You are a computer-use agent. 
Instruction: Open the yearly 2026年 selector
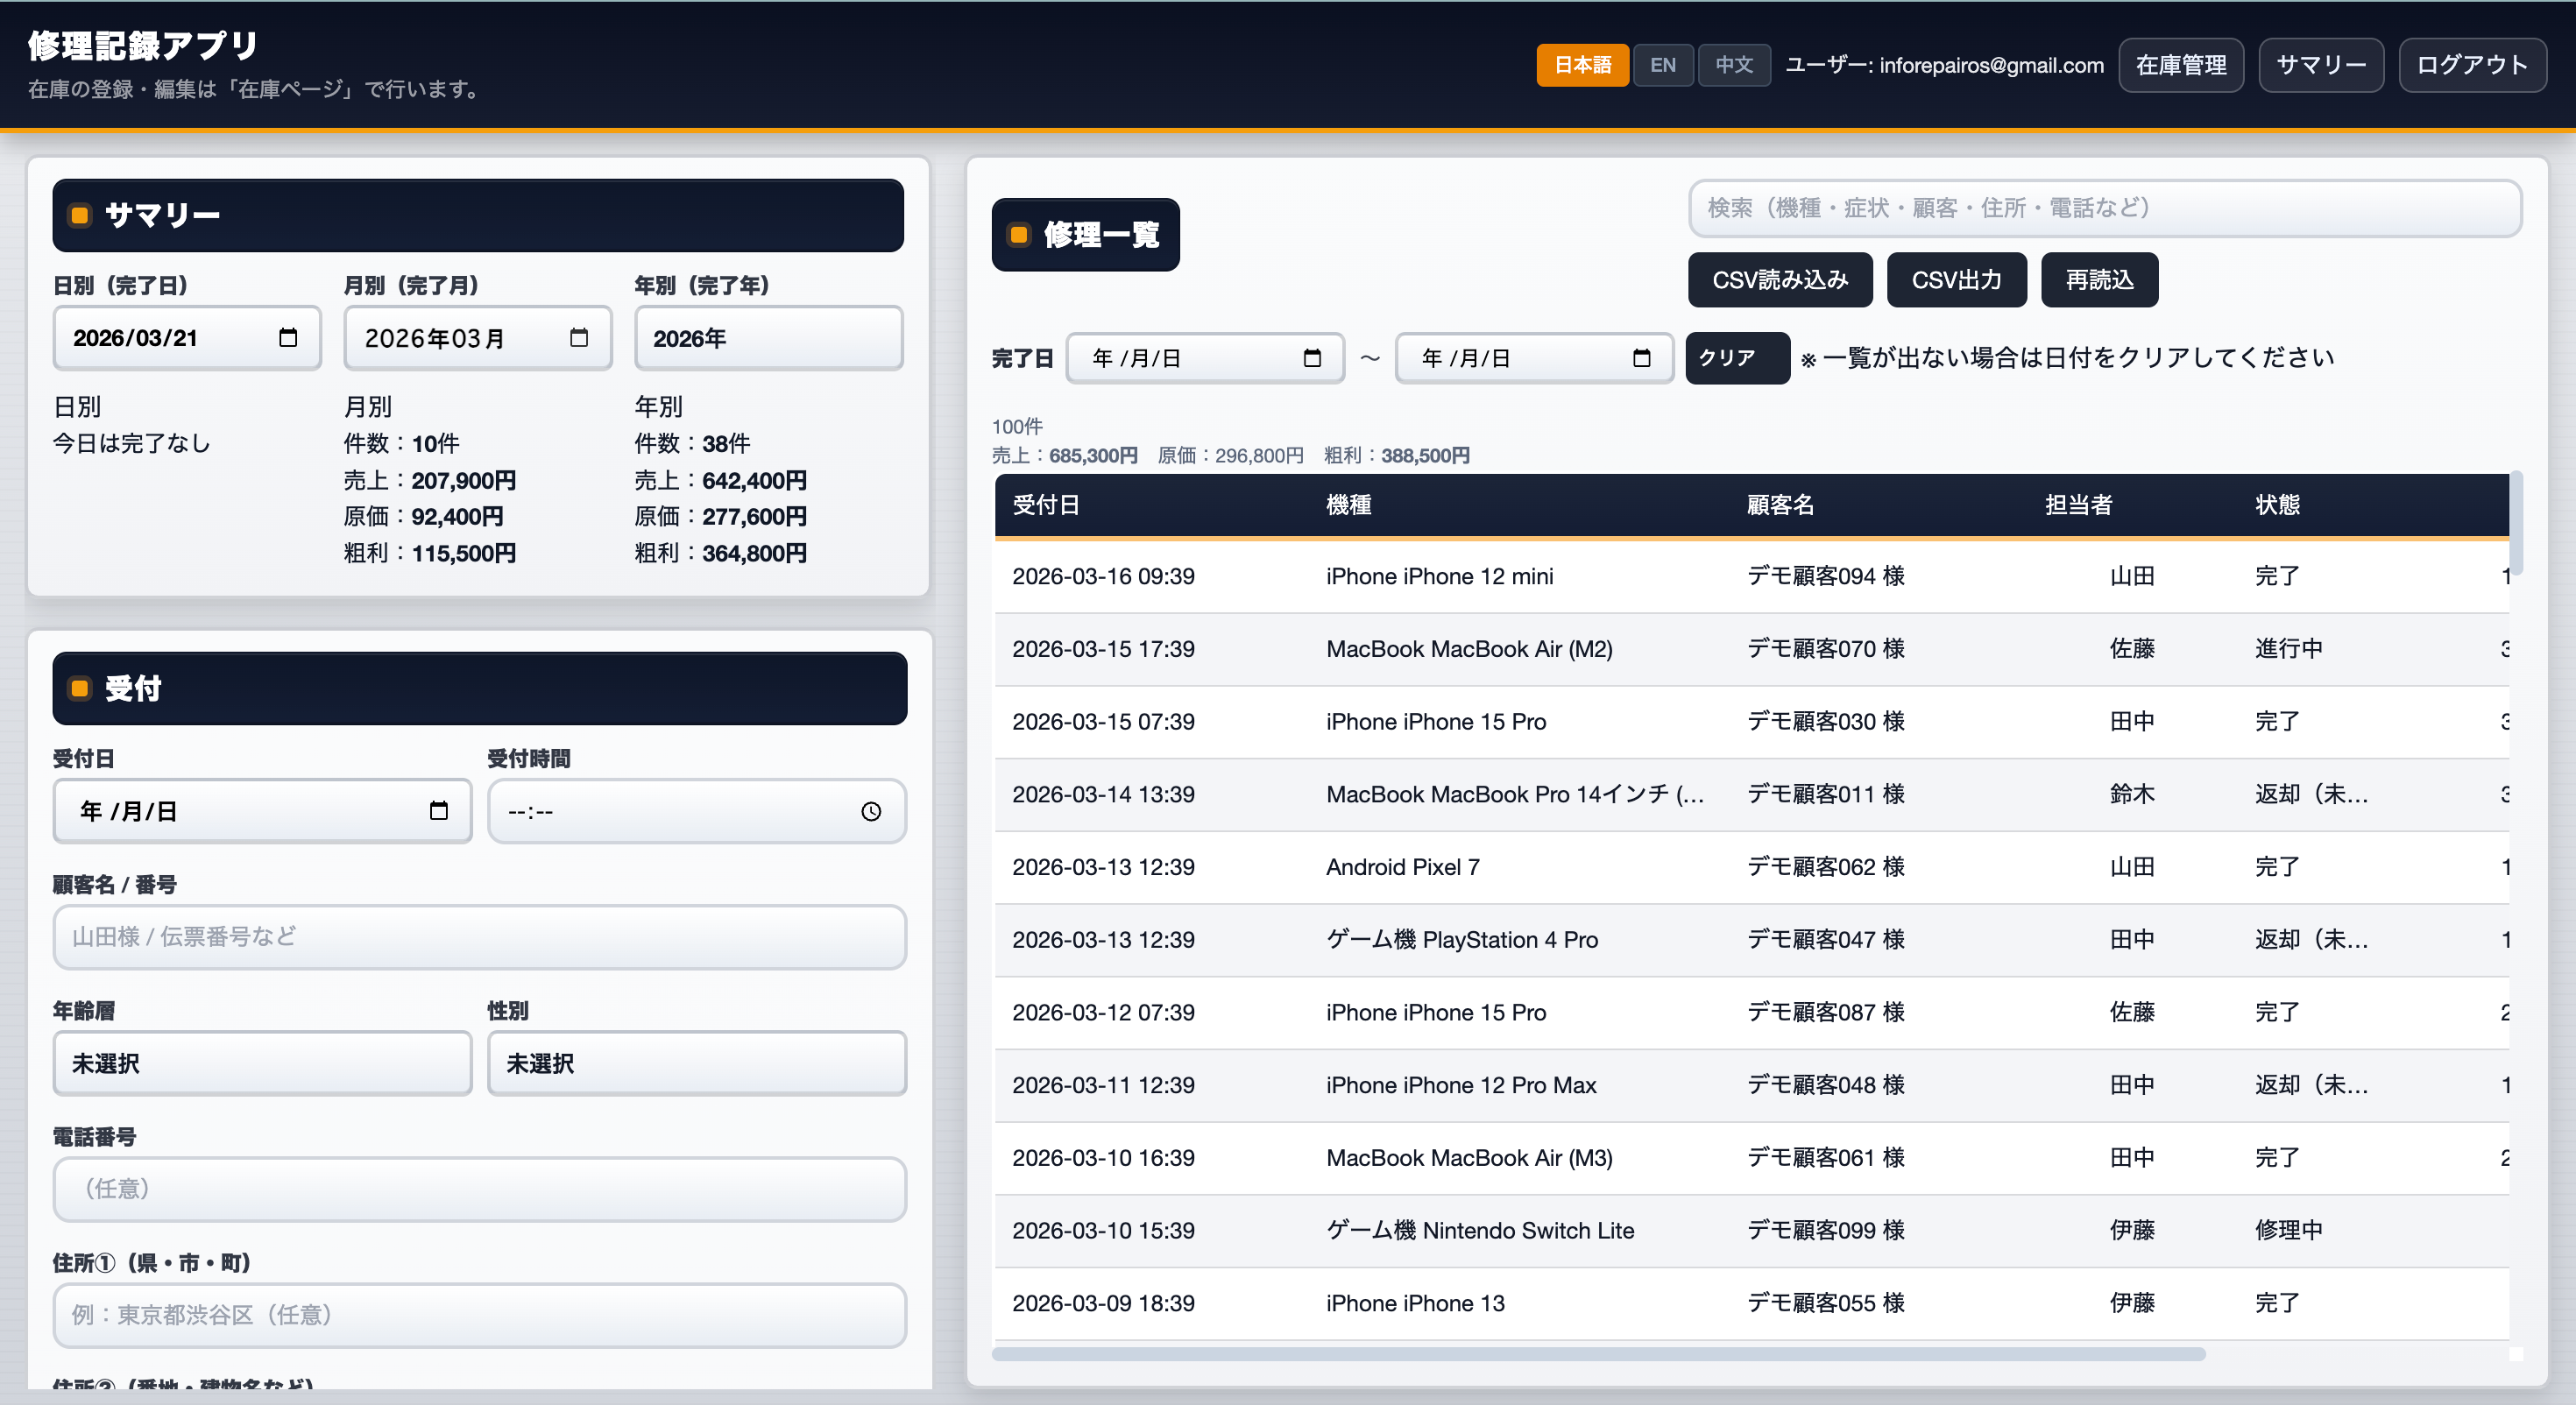pyautogui.click(x=768, y=338)
